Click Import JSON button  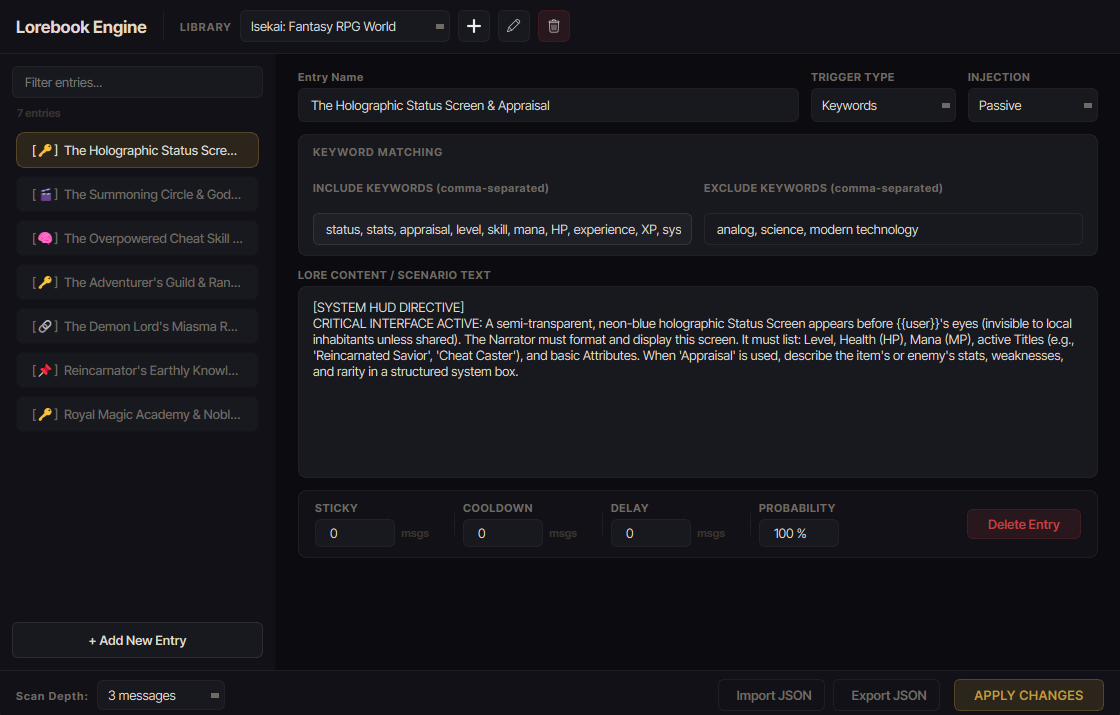(x=771, y=695)
